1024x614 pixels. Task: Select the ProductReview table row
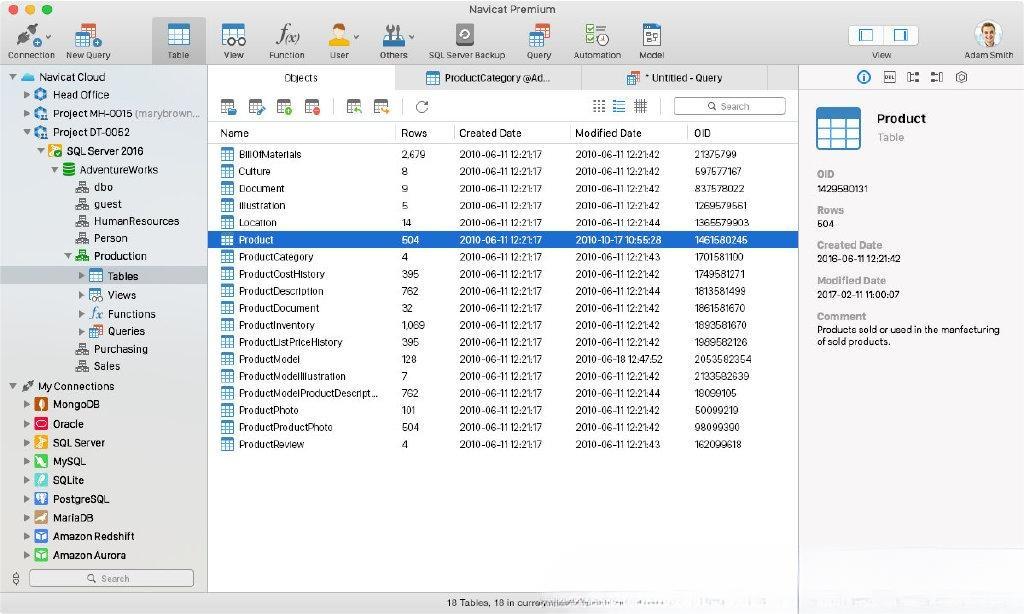[503, 445]
